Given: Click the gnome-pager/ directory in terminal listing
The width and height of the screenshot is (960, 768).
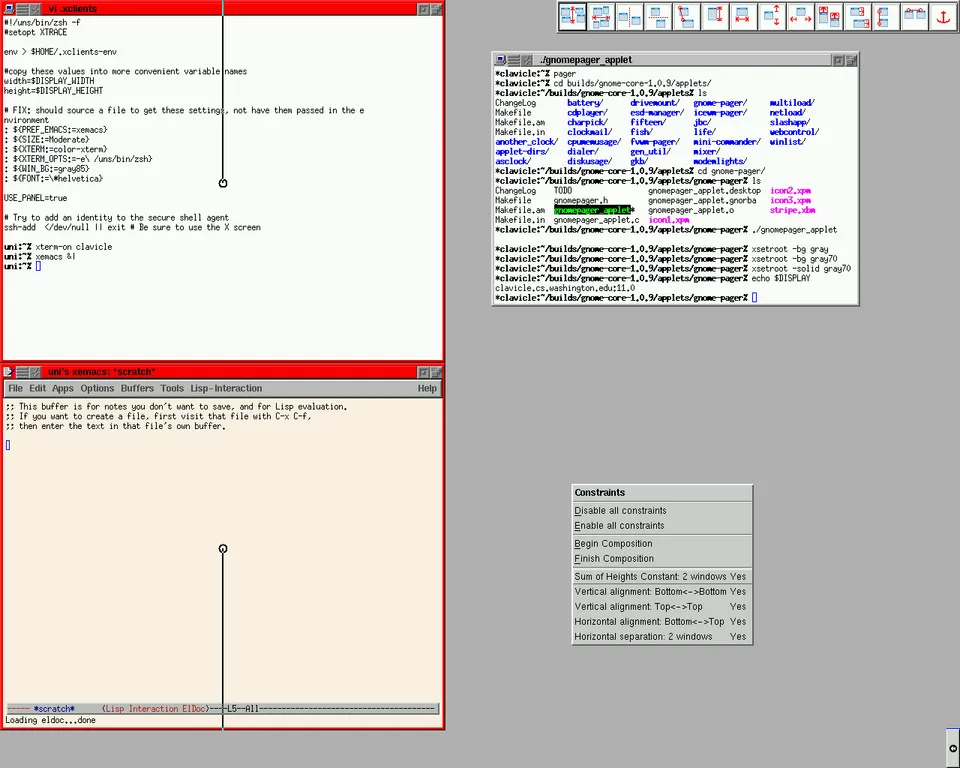Looking at the screenshot, I should pos(720,103).
